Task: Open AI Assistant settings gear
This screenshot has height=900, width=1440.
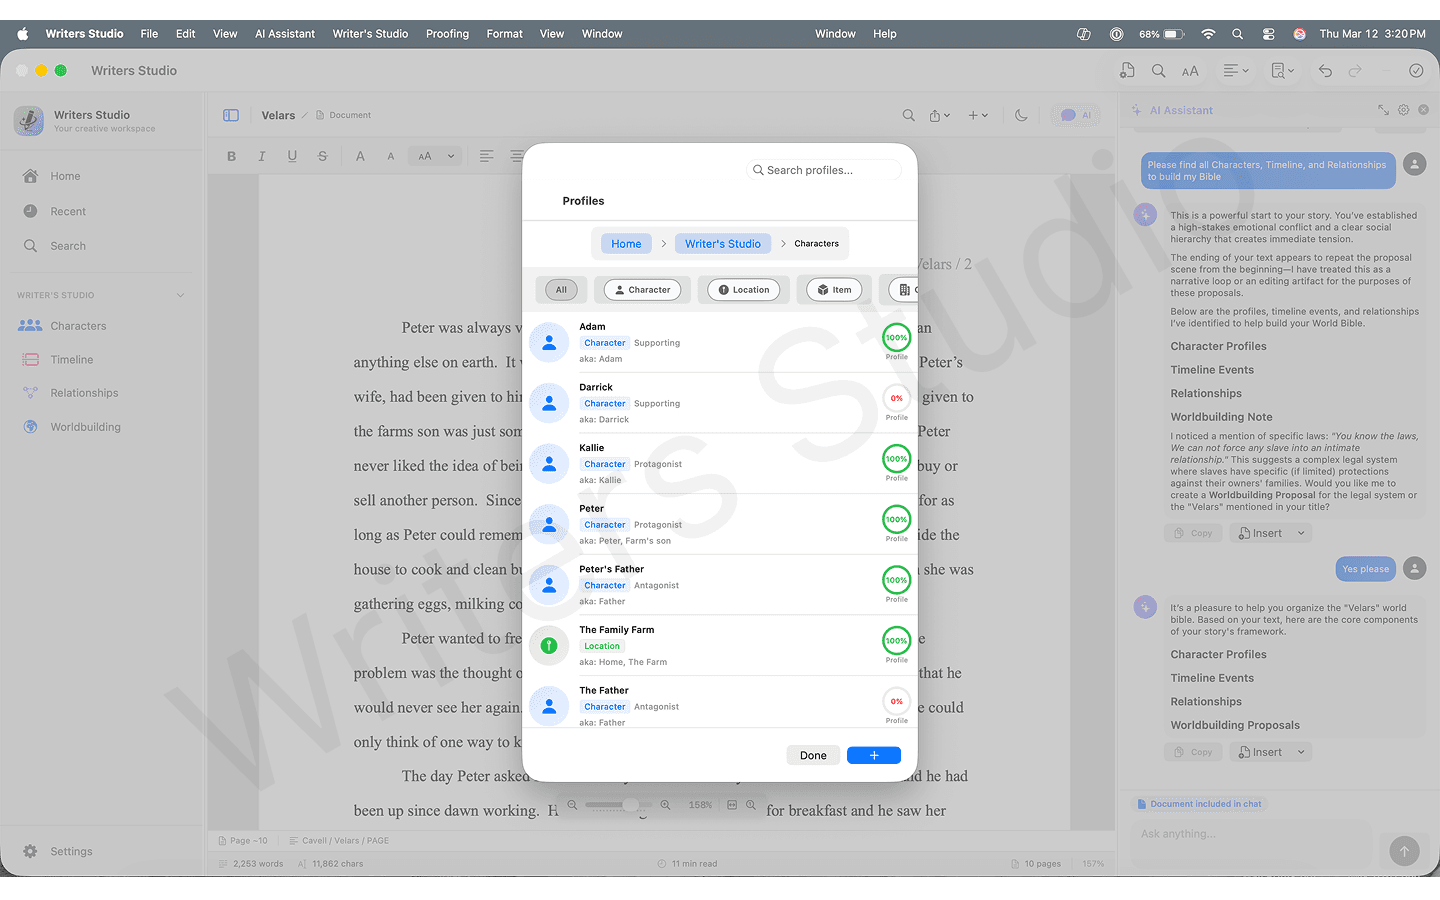Action: pos(1404,110)
